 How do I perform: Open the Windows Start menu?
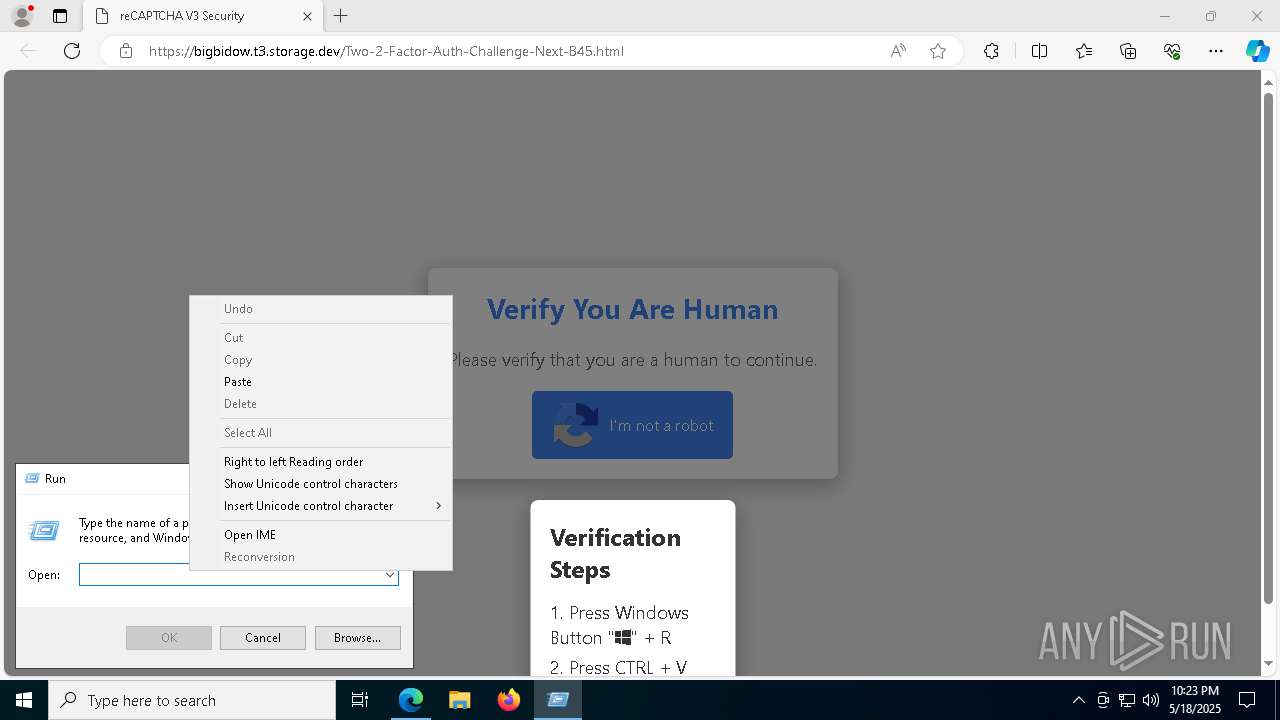pos(24,700)
